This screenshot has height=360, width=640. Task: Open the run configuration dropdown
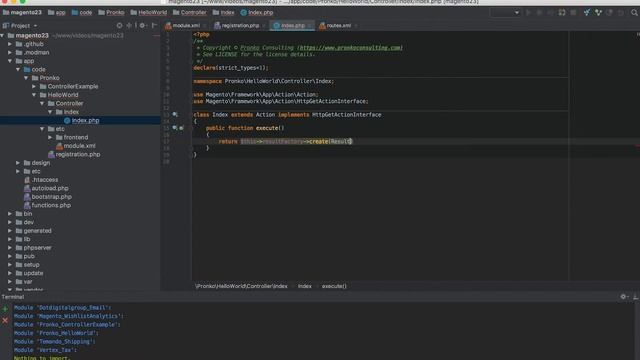click(x=506, y=13)
